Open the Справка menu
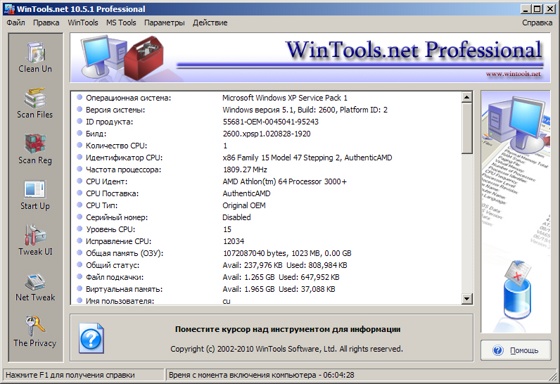This screenshot has height=384, width=560. 537,23
